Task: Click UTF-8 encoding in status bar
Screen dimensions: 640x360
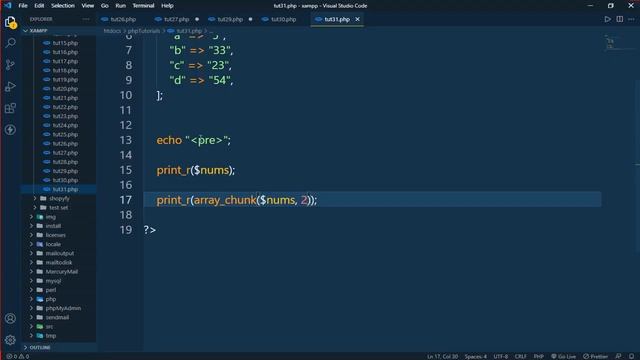Action: click(501, 356)
